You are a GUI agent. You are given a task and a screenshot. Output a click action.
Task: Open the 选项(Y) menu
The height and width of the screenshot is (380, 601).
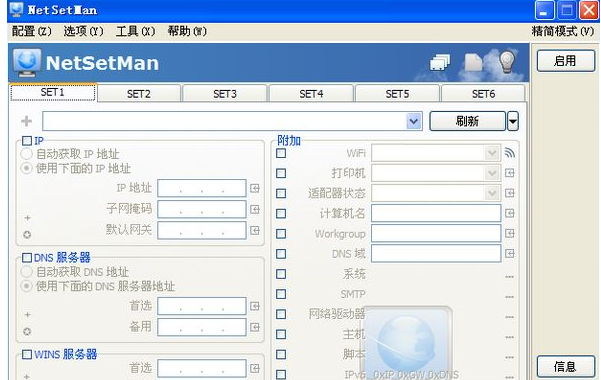coord(84,31)
